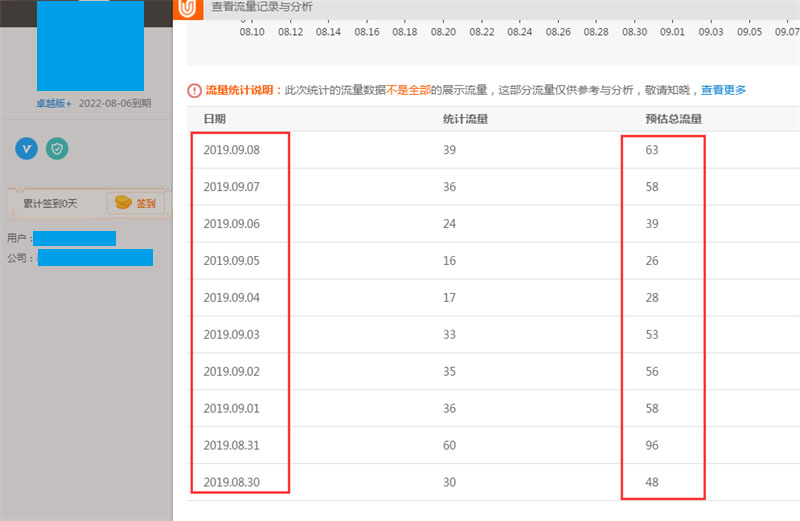
Task: Click the 08.30 chart axis label
Action: pyautogui.click(x=635, y=32)
